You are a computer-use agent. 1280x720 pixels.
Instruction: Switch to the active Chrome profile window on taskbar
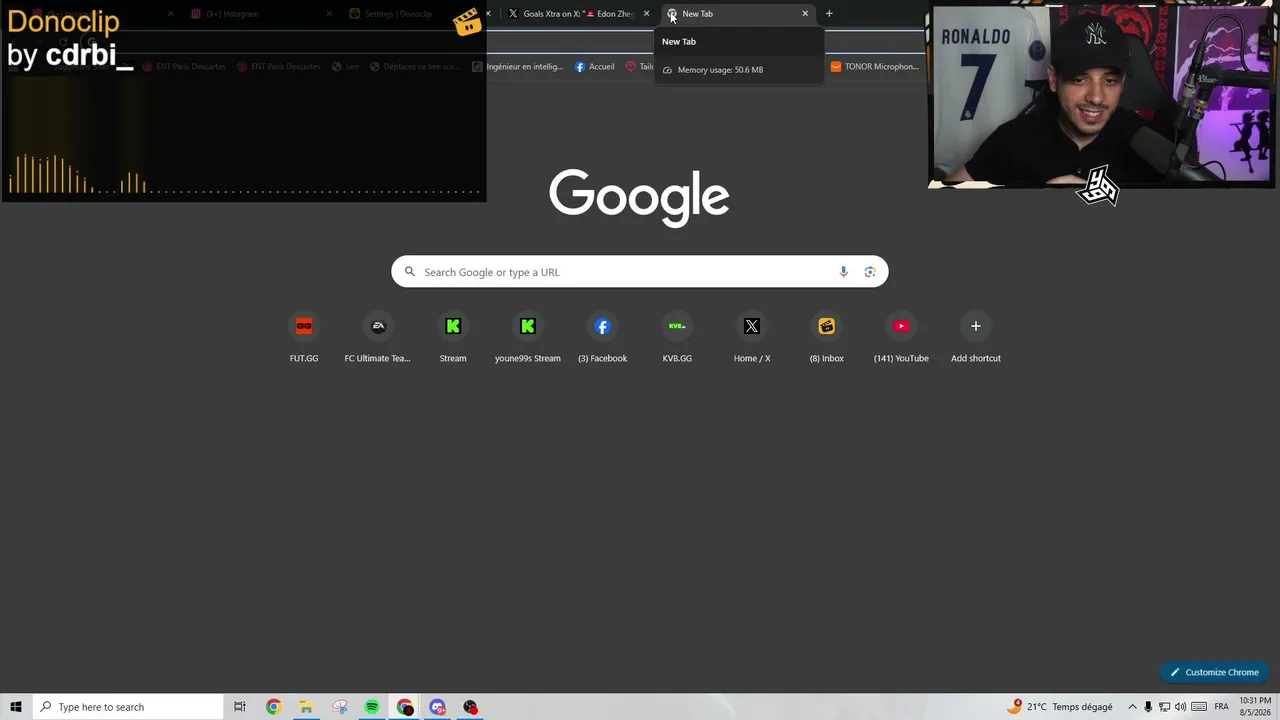coord(405,707)
